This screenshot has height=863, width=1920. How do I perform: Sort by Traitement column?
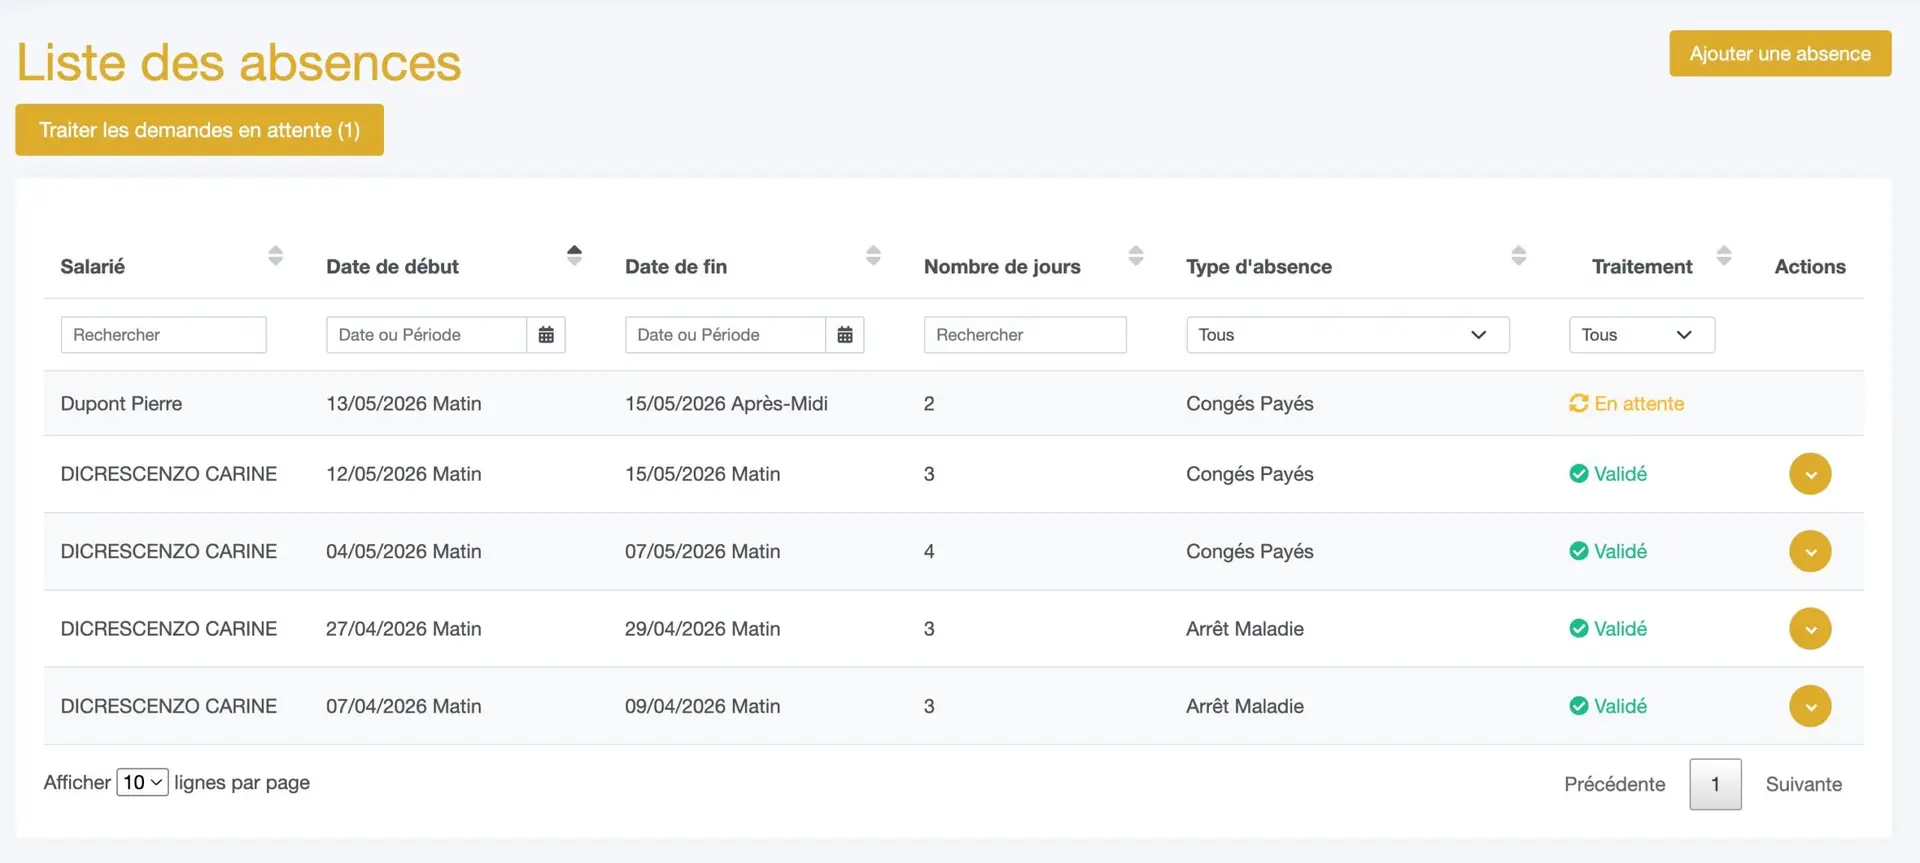tap(1723, 256)
